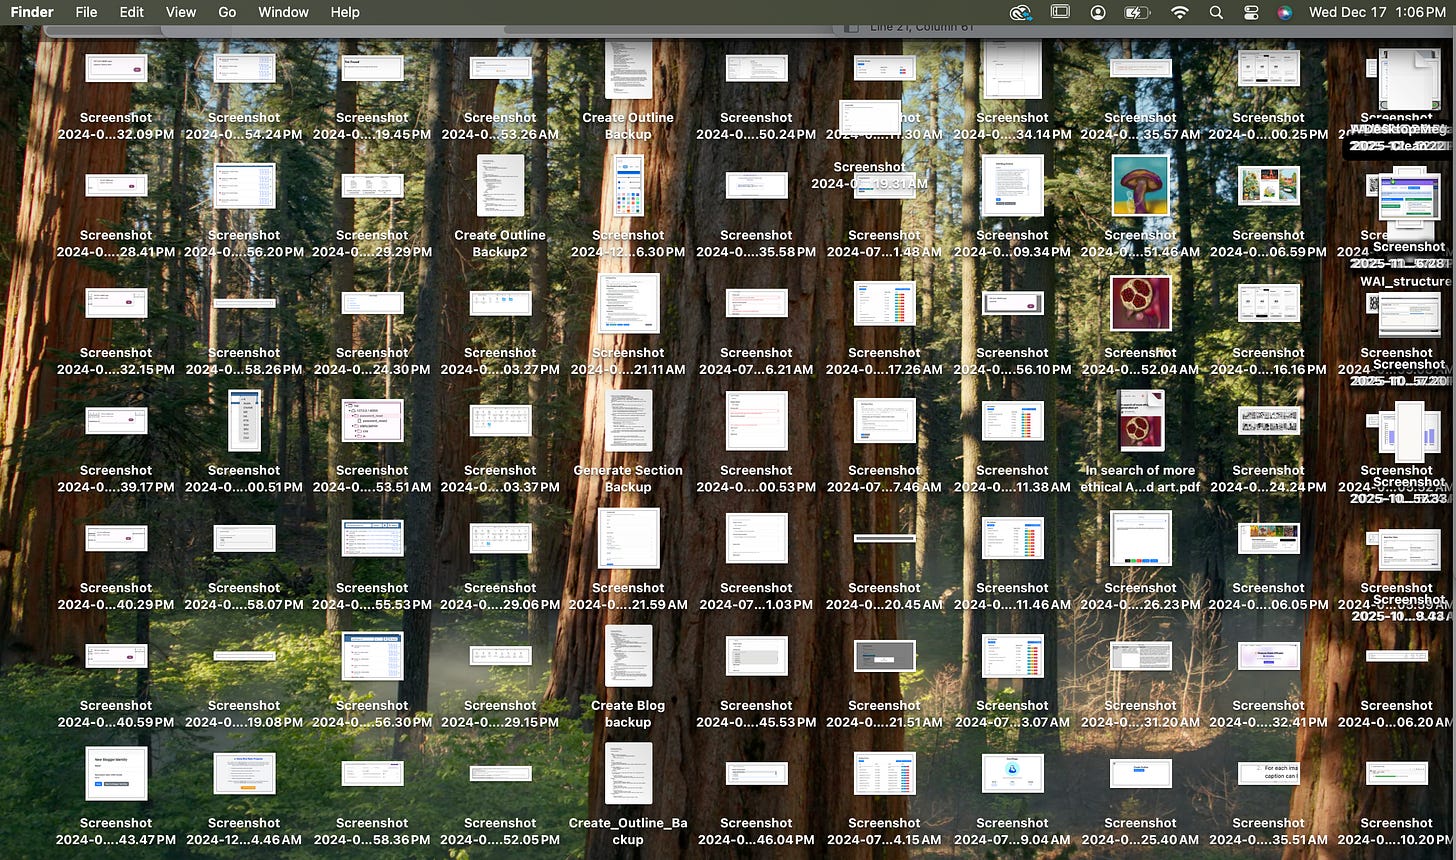Select screenshot icon dated 00.51 PM
The height and width of the screenshot is (860, 1456).
tap(244, 421)
